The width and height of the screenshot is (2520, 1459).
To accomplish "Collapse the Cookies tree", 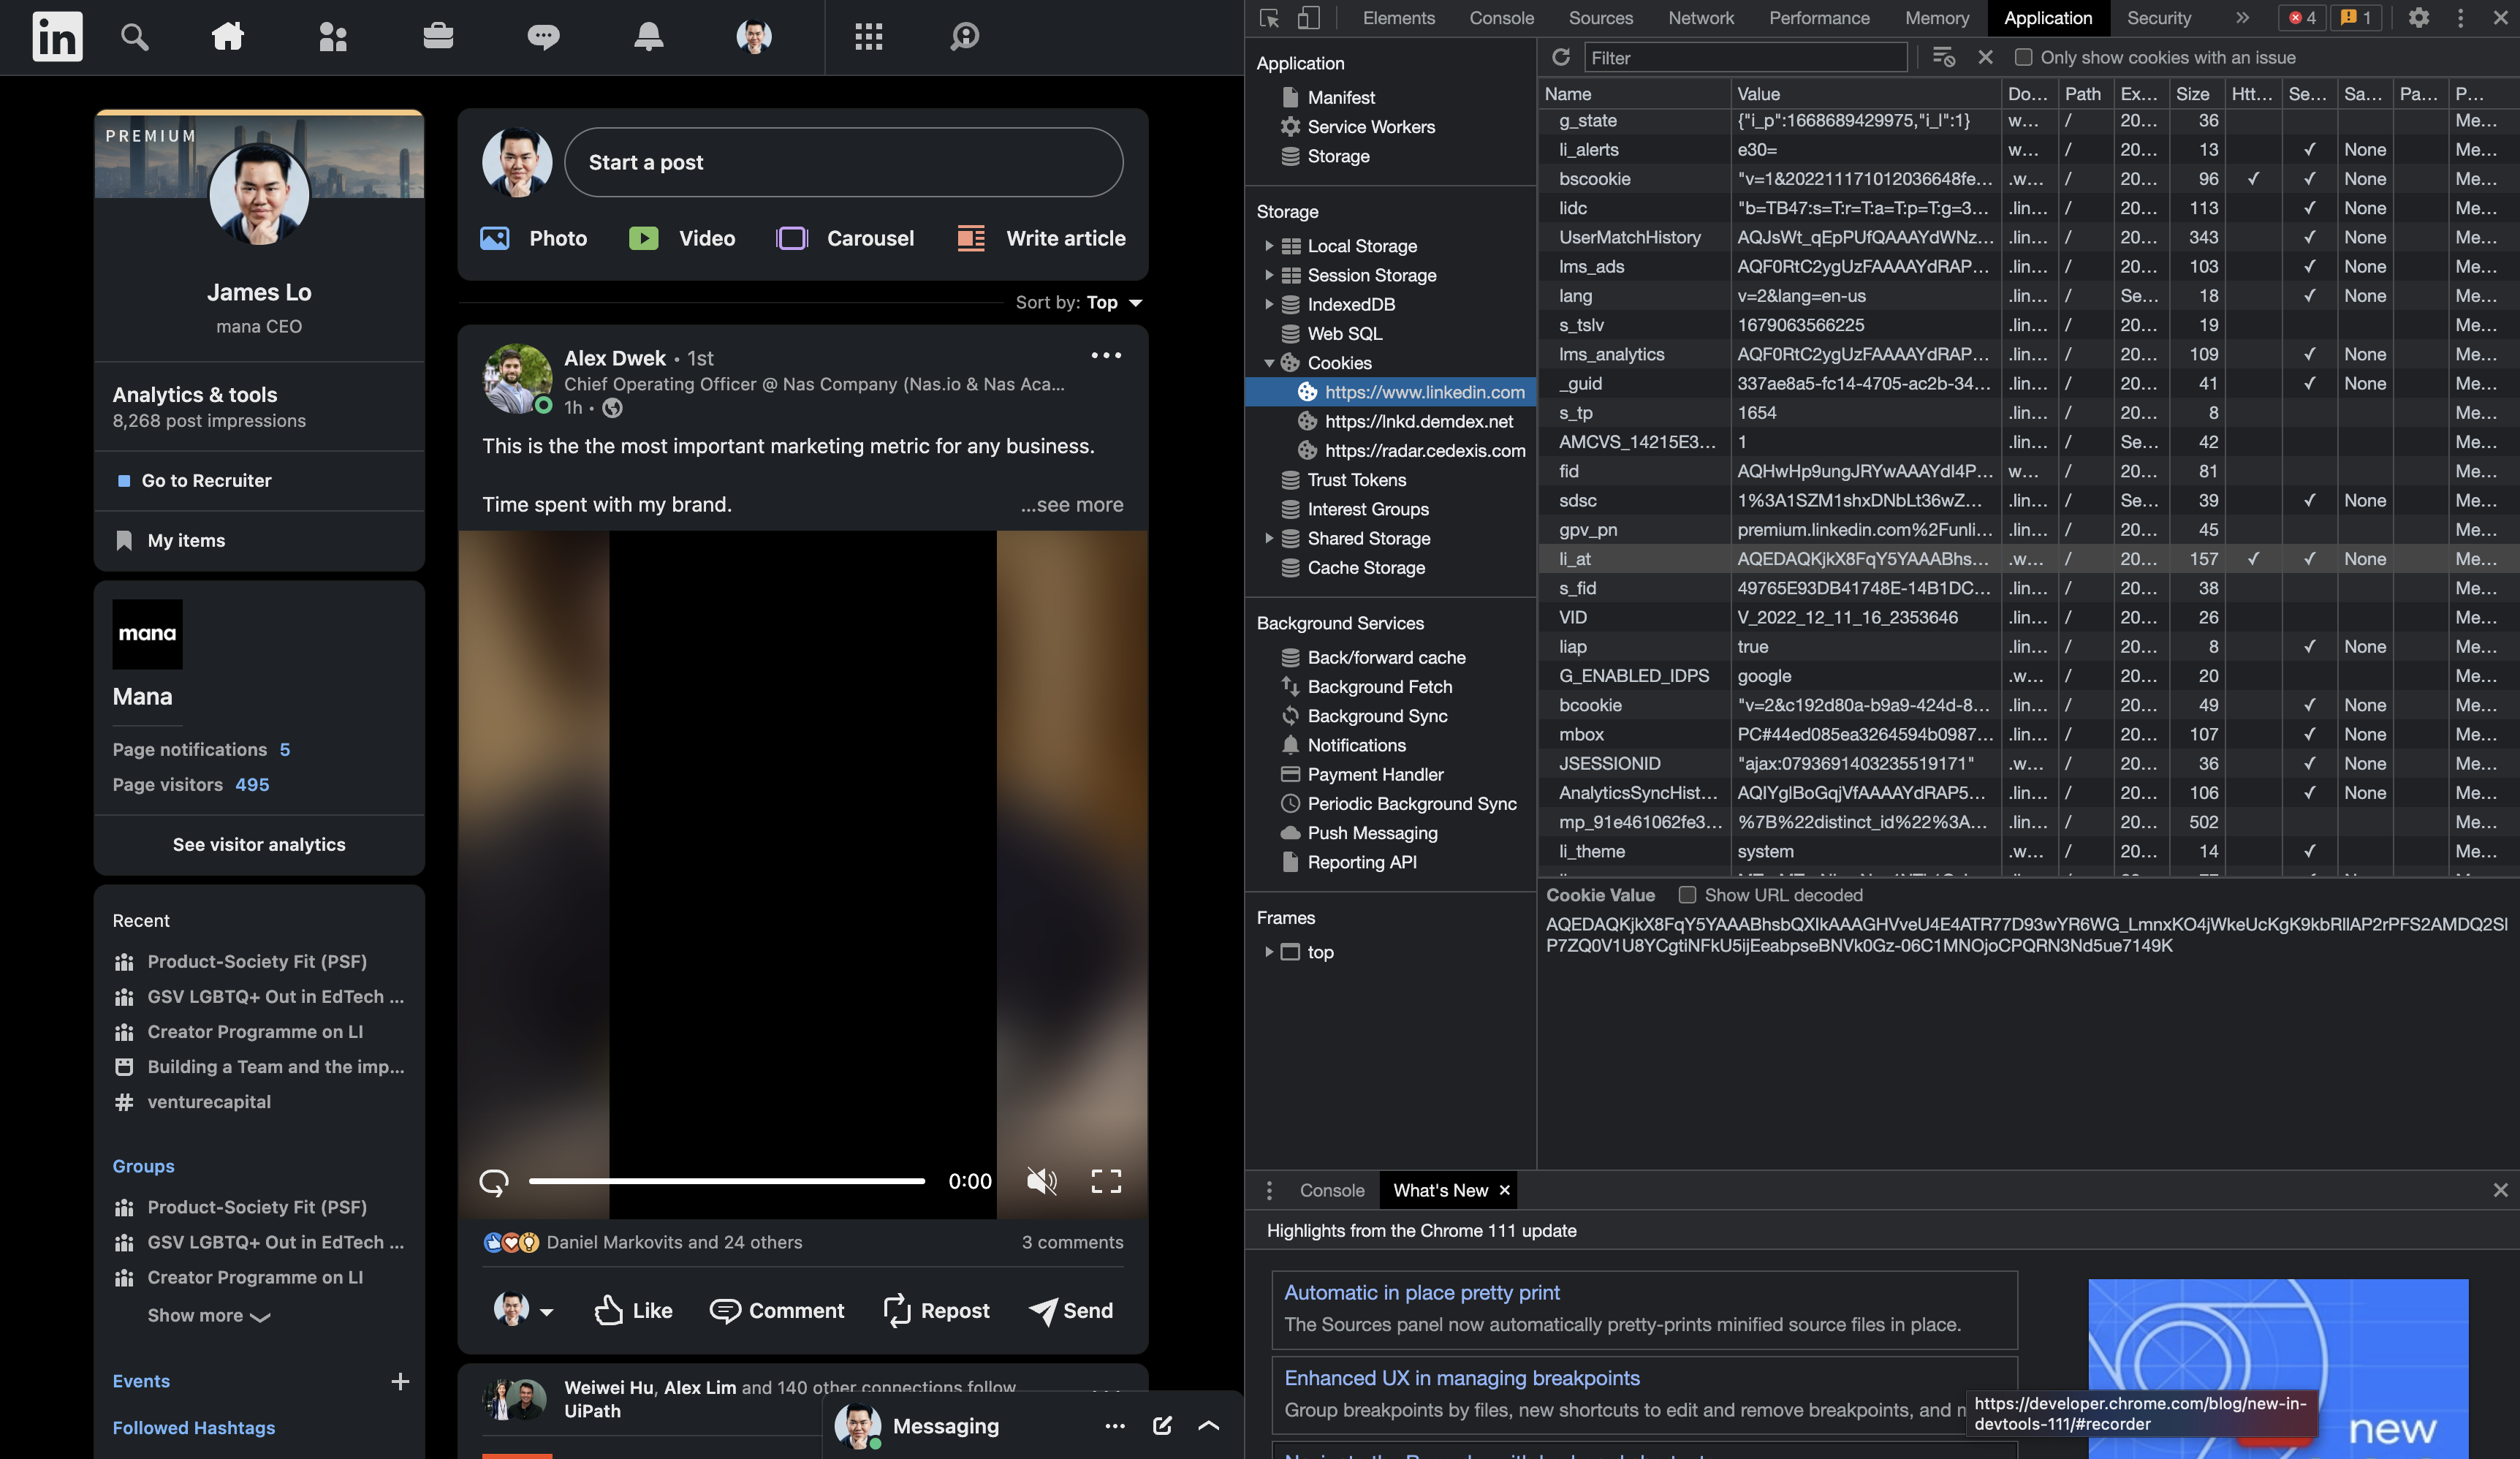I will click(x=1269, y=363).
